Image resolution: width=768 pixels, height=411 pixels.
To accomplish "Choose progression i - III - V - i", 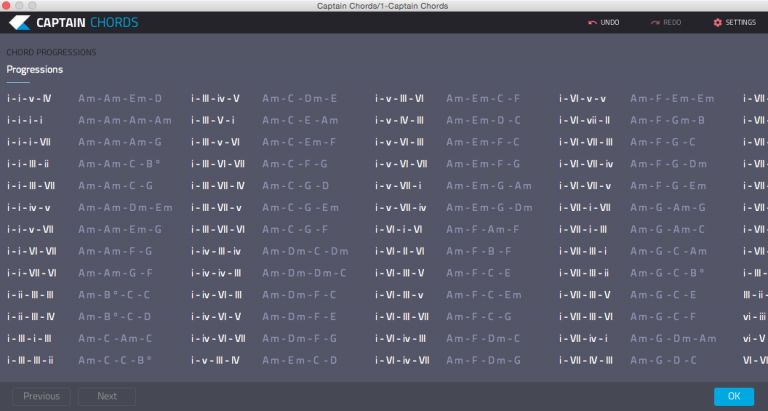I will (x=213, y=121).
